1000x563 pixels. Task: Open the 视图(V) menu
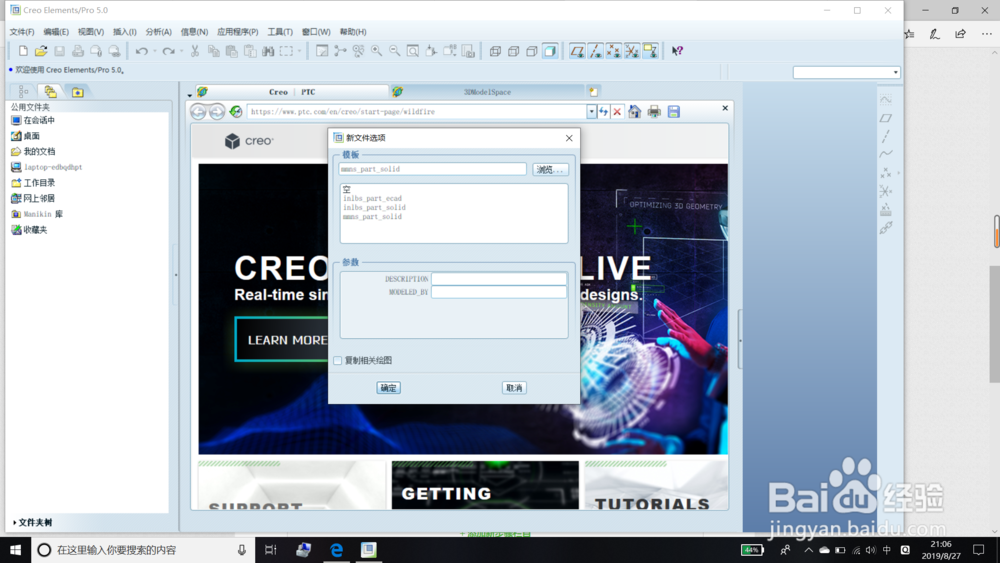(91, 32)
